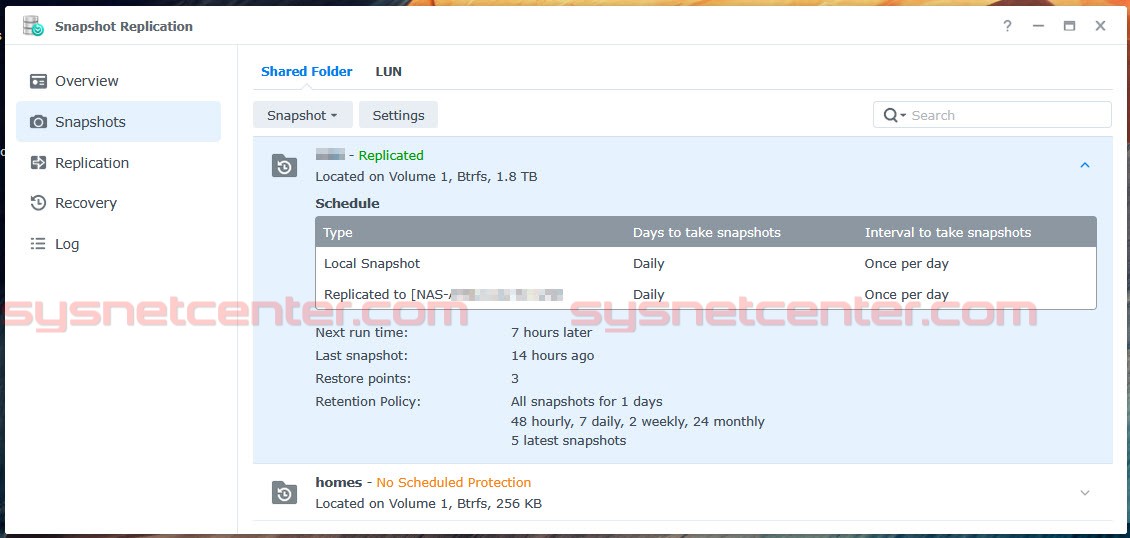Click the No Scheduled Protection status
The image size is (1130, 538).
point(453,483)
